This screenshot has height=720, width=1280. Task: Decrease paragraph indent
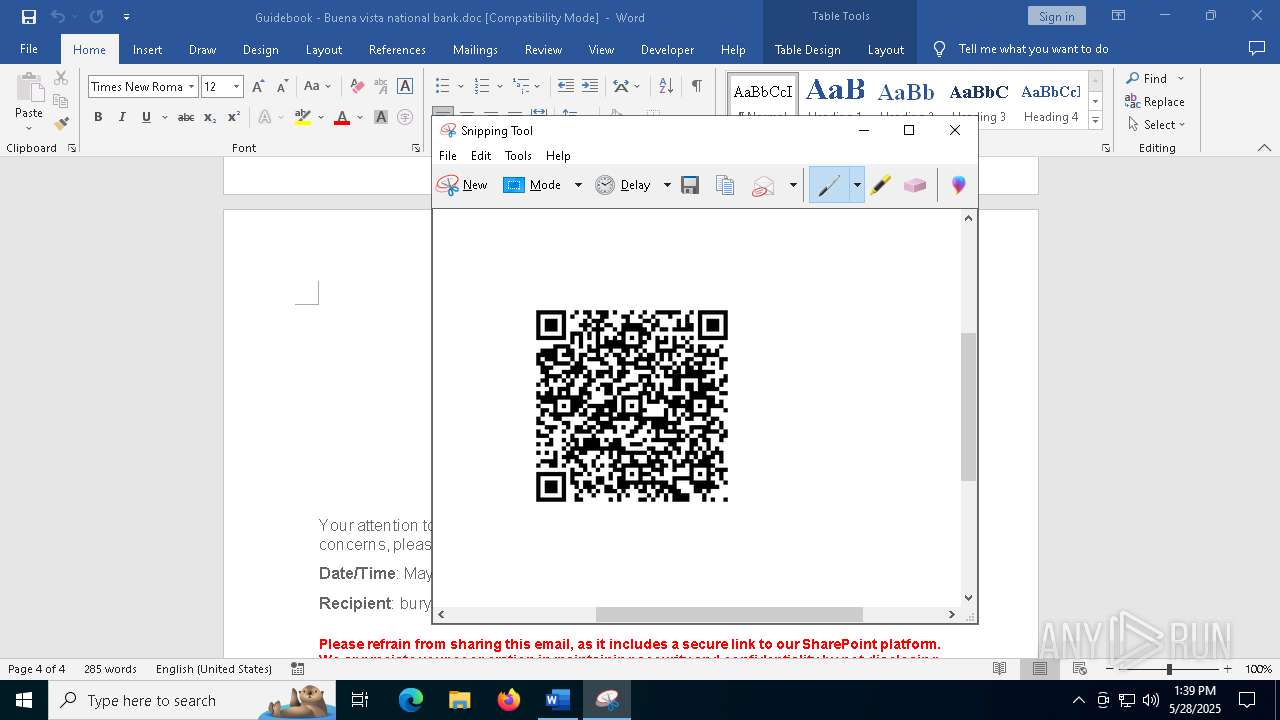[x=566, y=86]
